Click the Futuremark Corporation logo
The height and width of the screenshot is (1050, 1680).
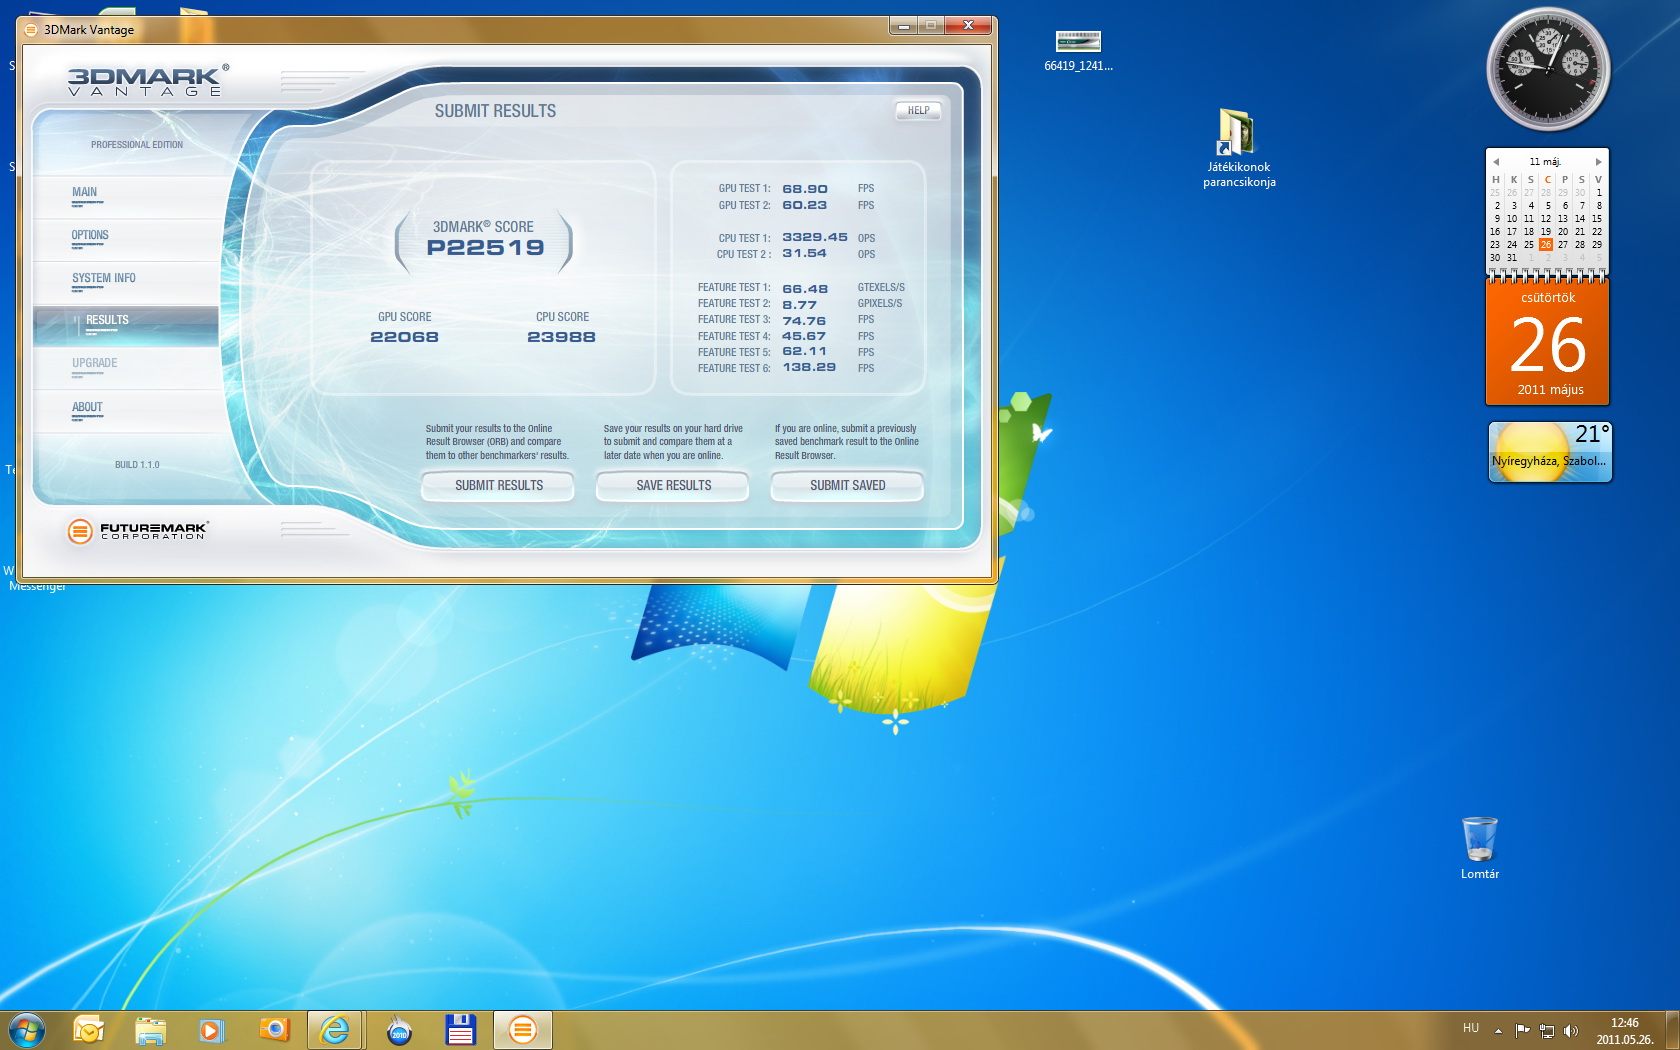coord(138,531)
